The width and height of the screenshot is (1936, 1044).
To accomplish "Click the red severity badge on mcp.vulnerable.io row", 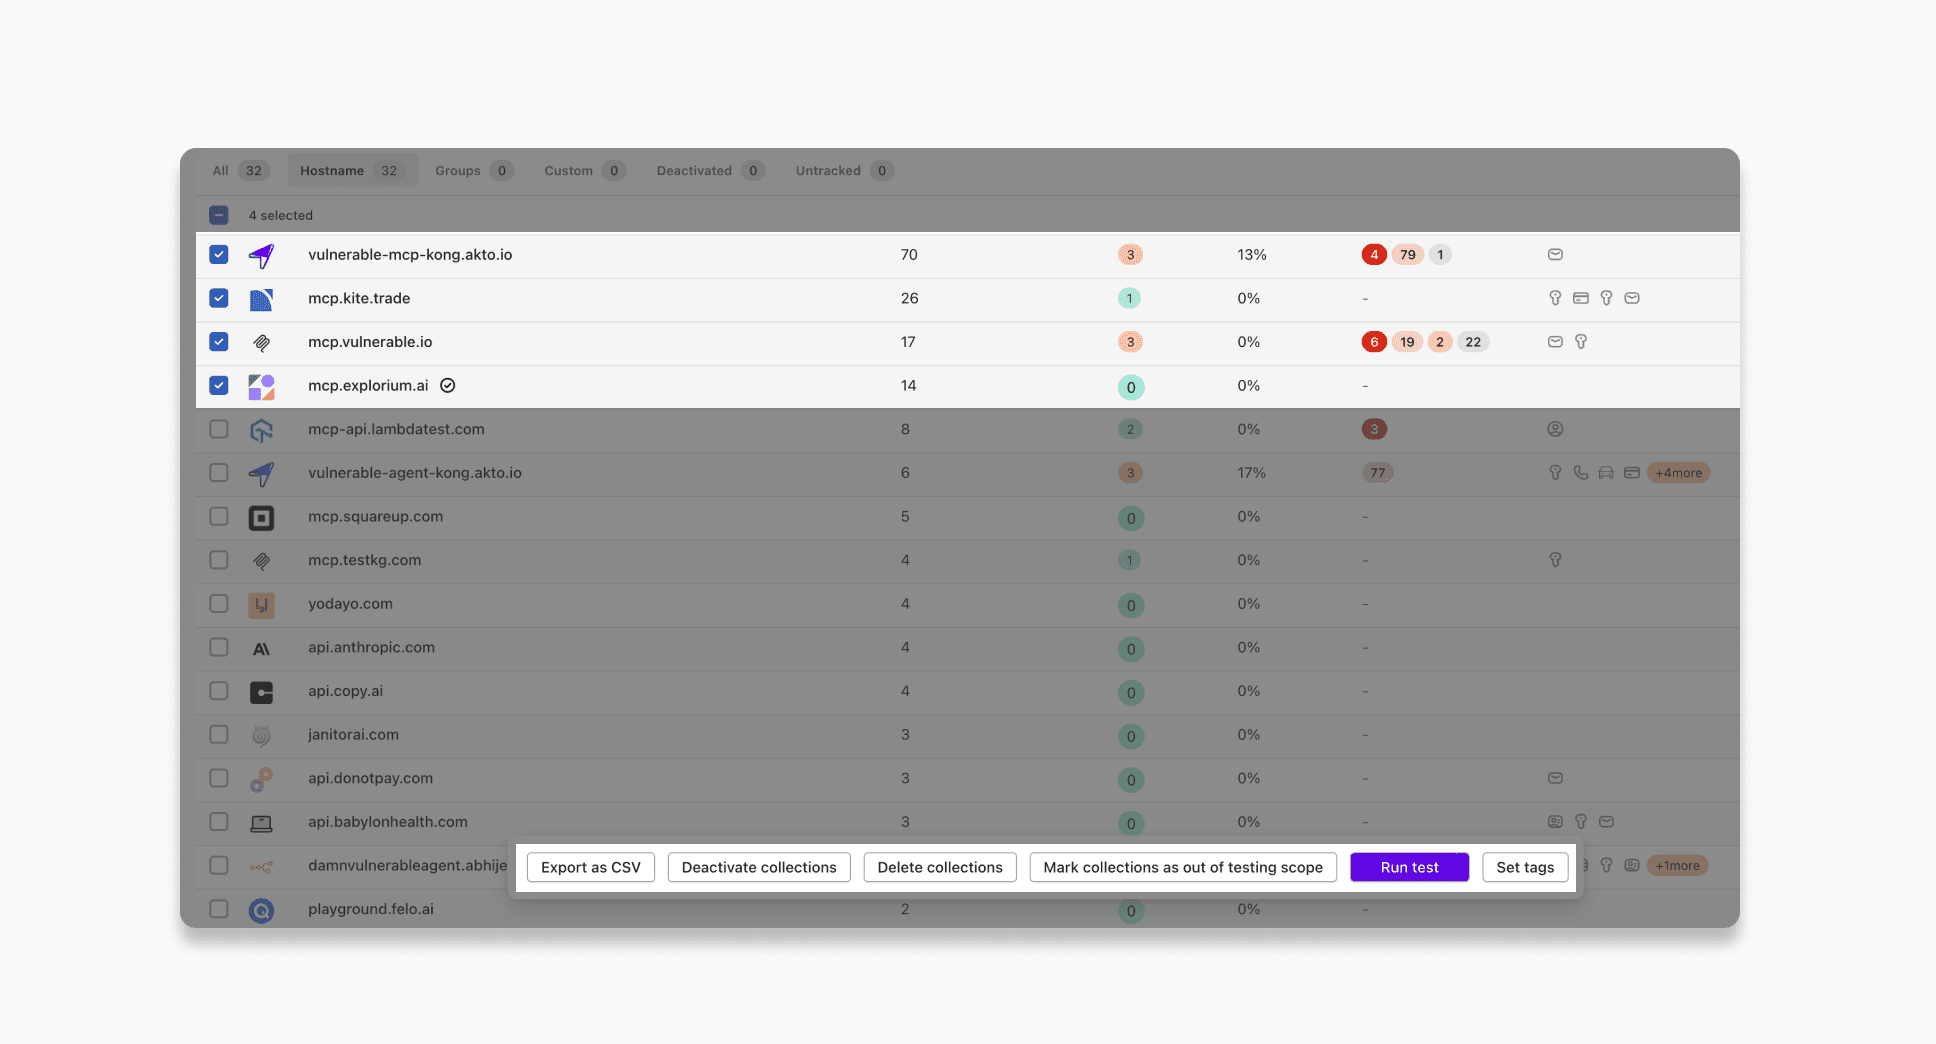I will point(1374,341).
